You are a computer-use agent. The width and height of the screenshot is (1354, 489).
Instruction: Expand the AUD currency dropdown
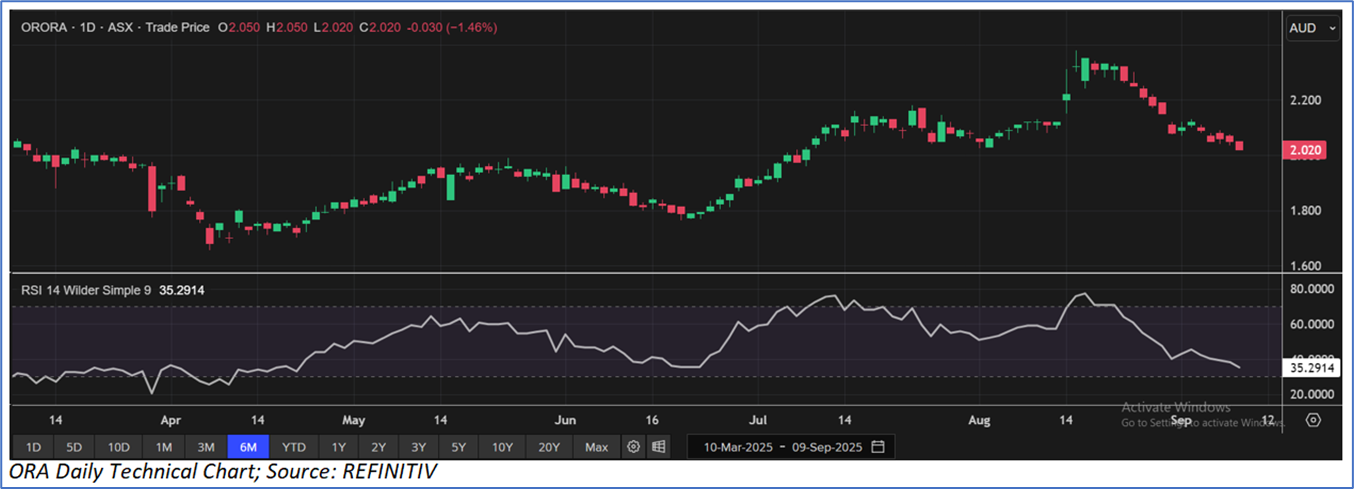click(x=1313, y=29)
